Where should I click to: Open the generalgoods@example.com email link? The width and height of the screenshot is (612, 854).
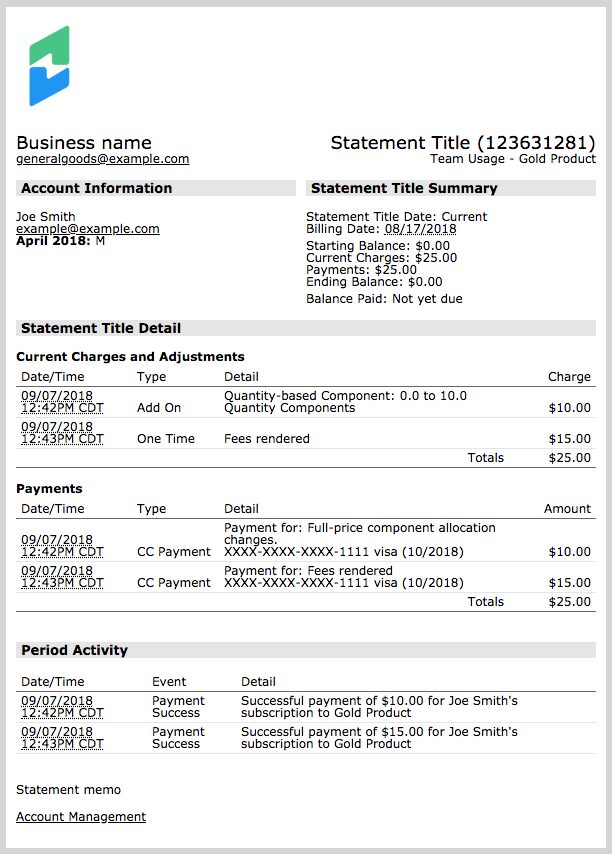pos(102,159)
